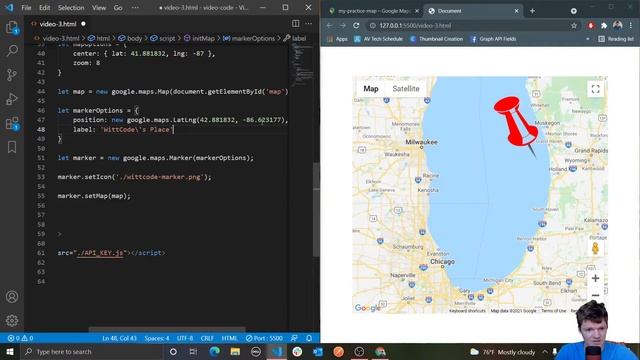Click Port : 5500 Live Server status
The width and height of the screenshot is (640, 360).
264,338
